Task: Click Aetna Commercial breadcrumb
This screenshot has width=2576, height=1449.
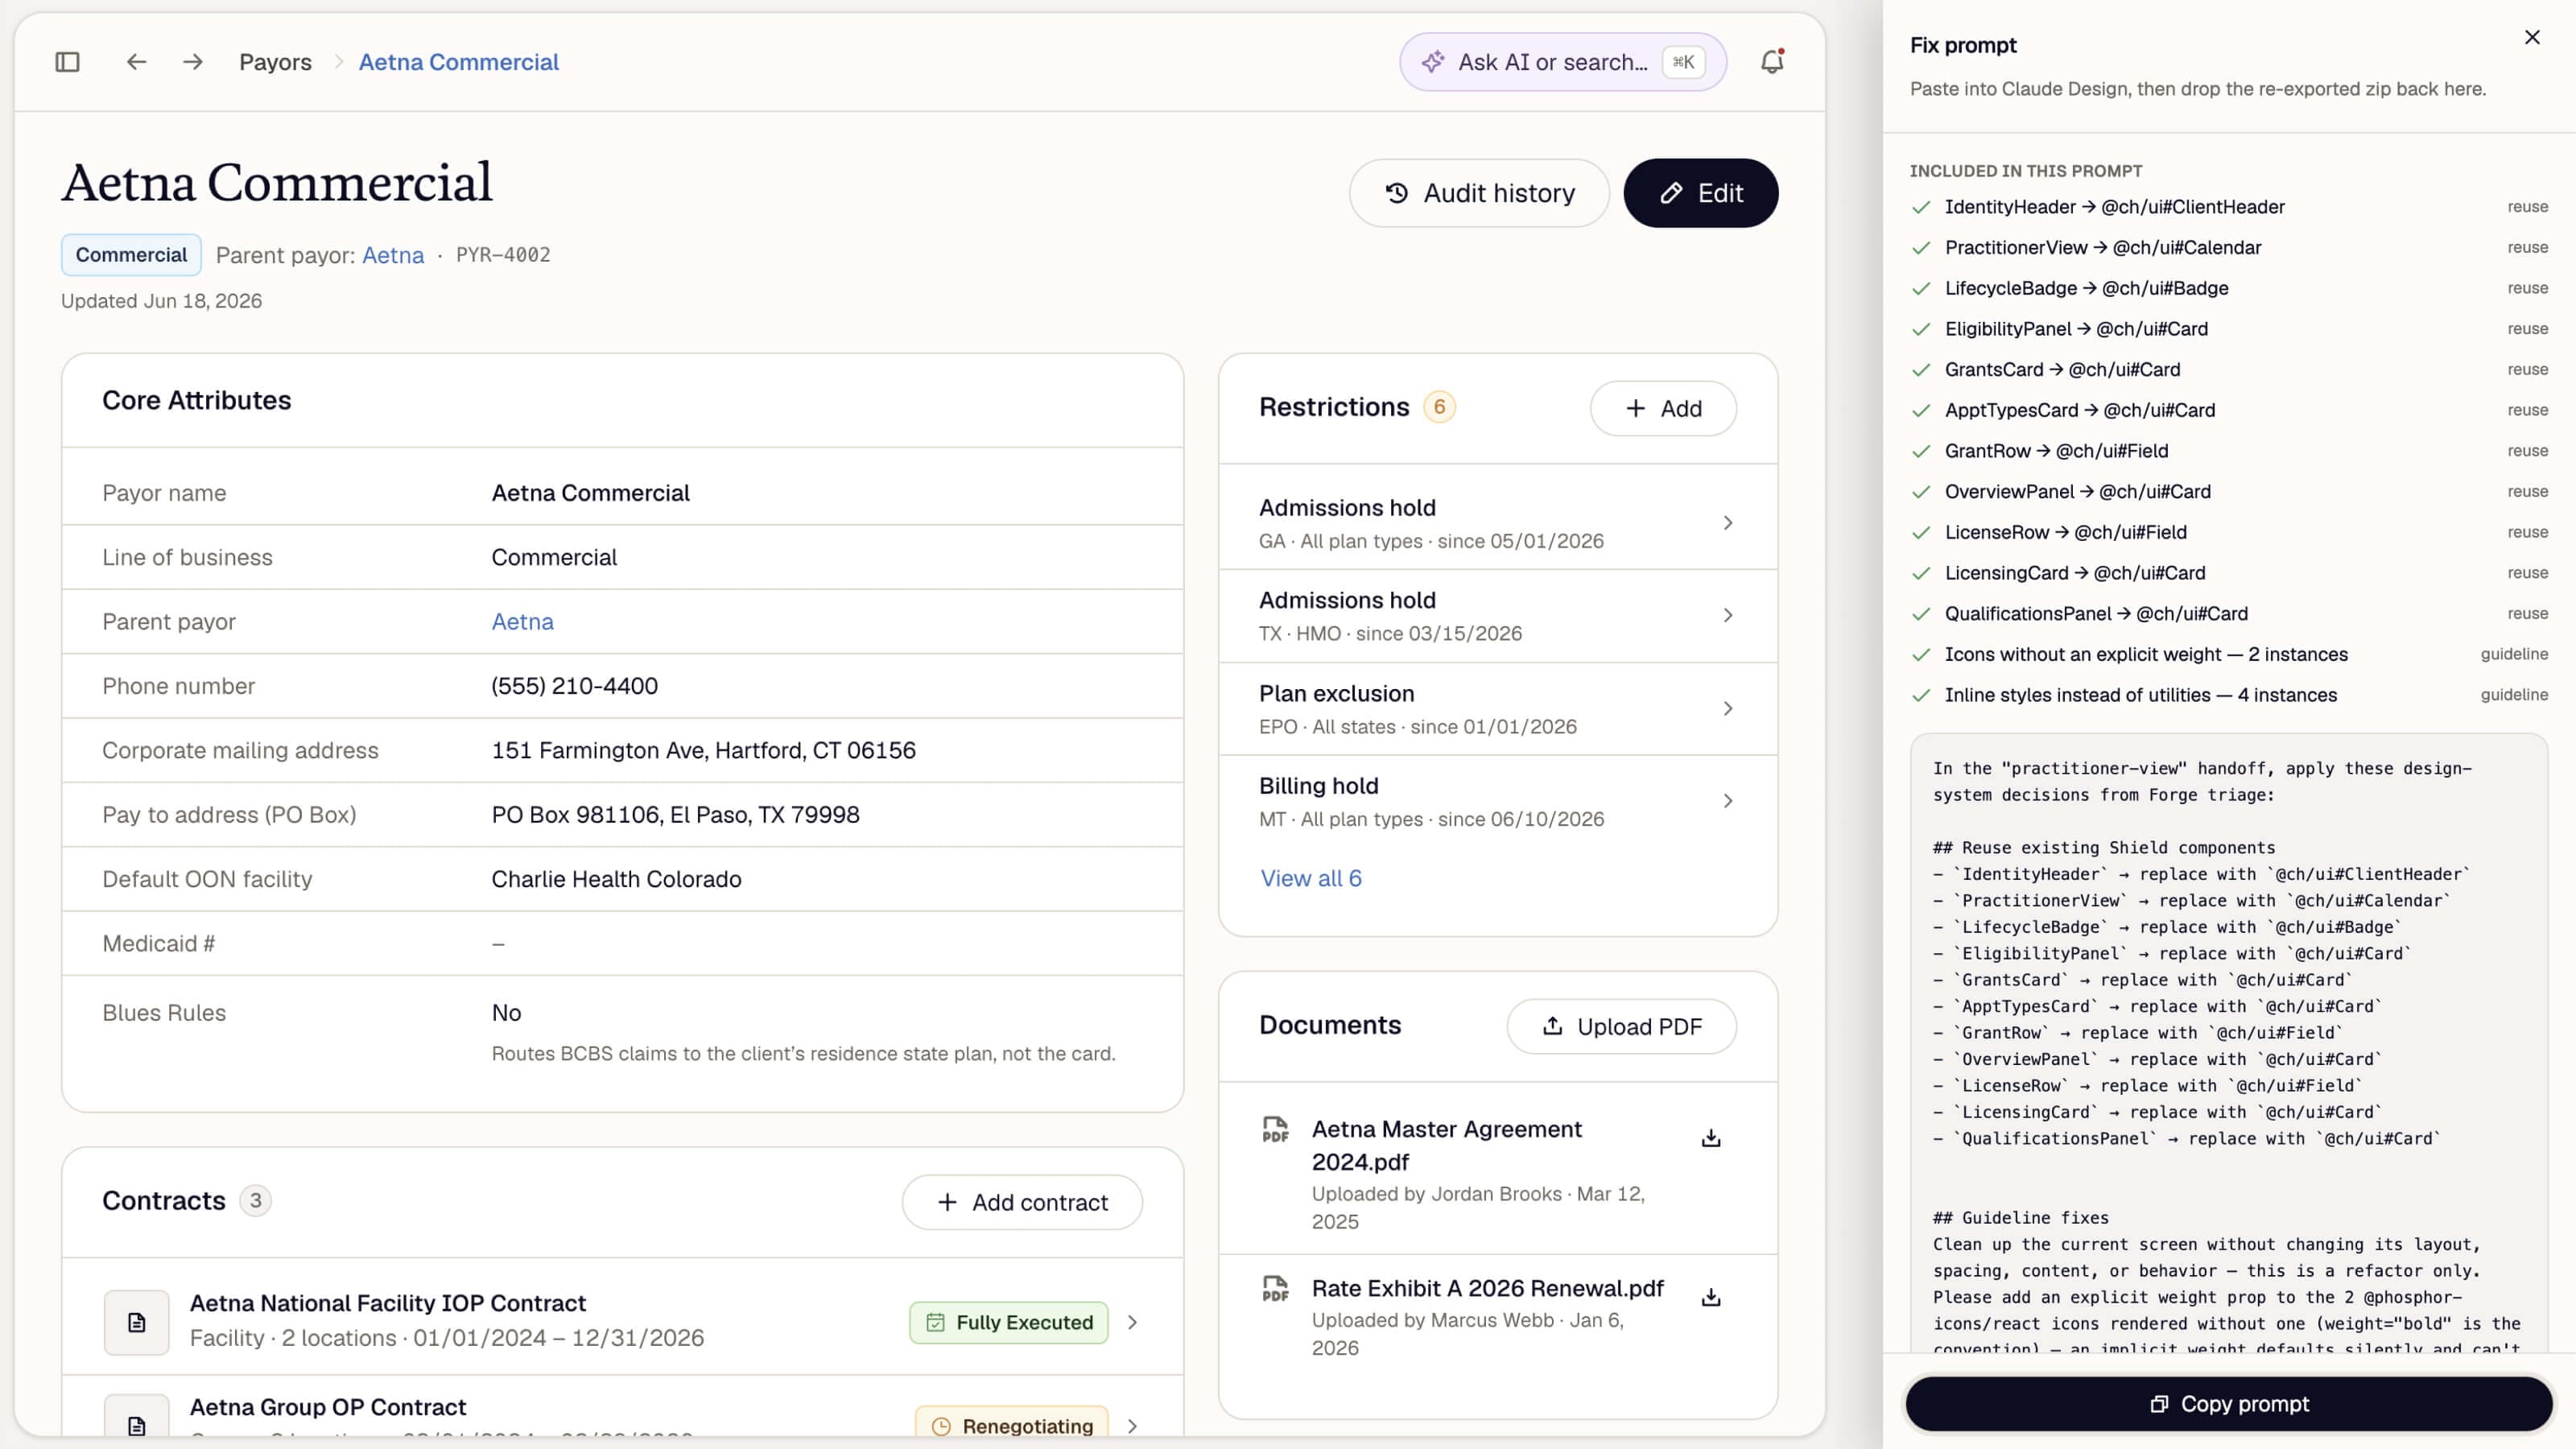Action: [x=459, y=62]
